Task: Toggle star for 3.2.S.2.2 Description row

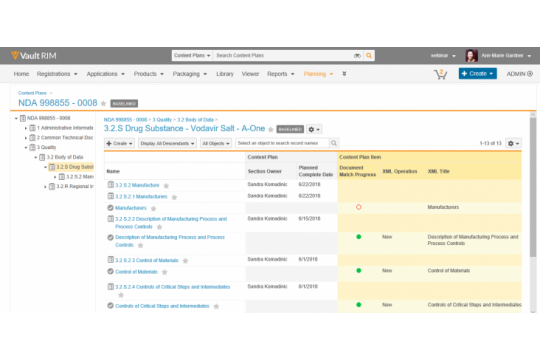Action: pos(159,227)
